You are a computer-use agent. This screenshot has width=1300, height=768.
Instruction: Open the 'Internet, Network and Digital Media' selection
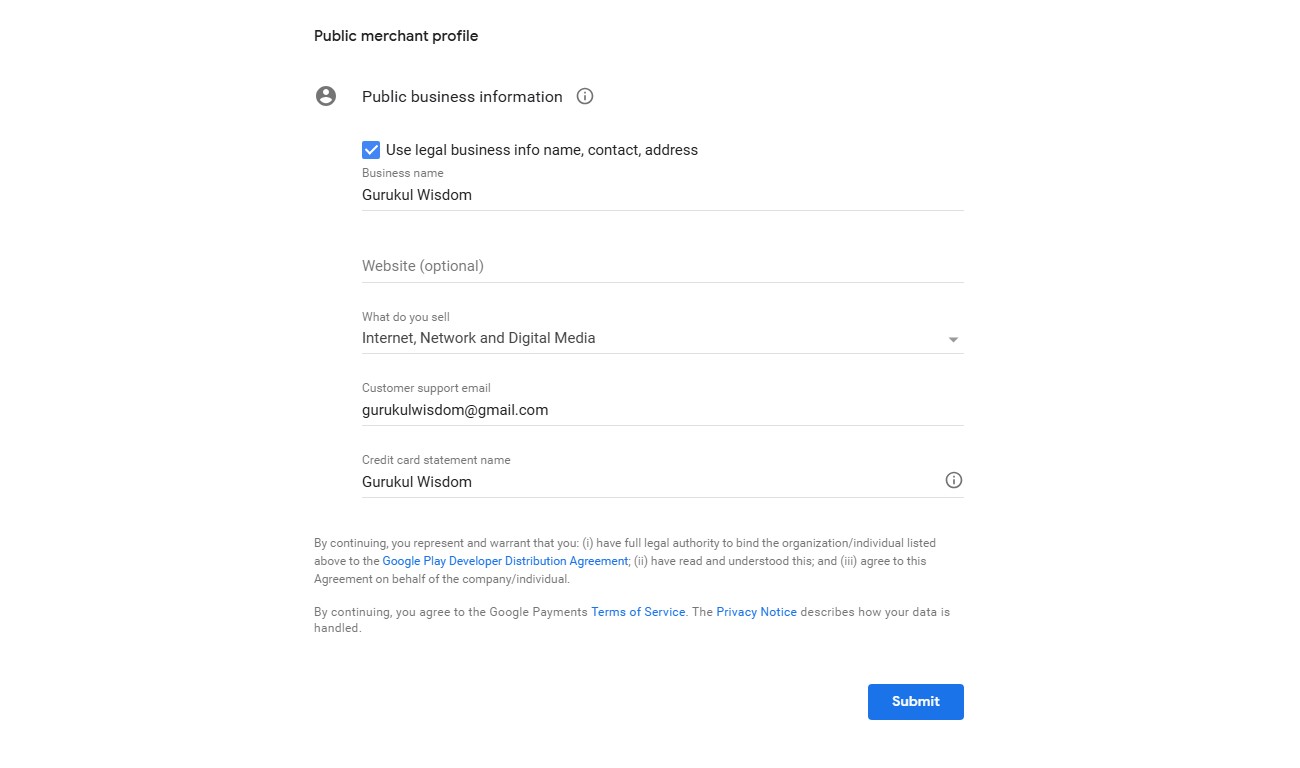(478, 338)
